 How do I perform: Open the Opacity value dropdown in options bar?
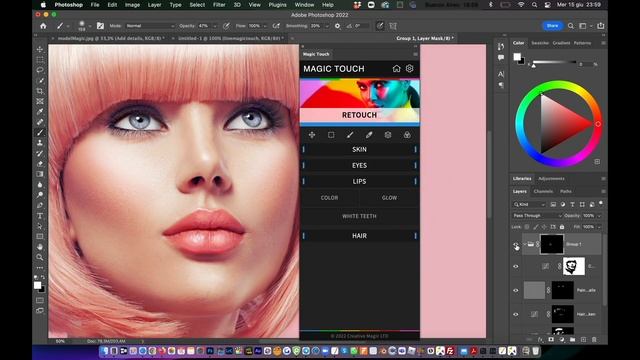coord(215,26)
